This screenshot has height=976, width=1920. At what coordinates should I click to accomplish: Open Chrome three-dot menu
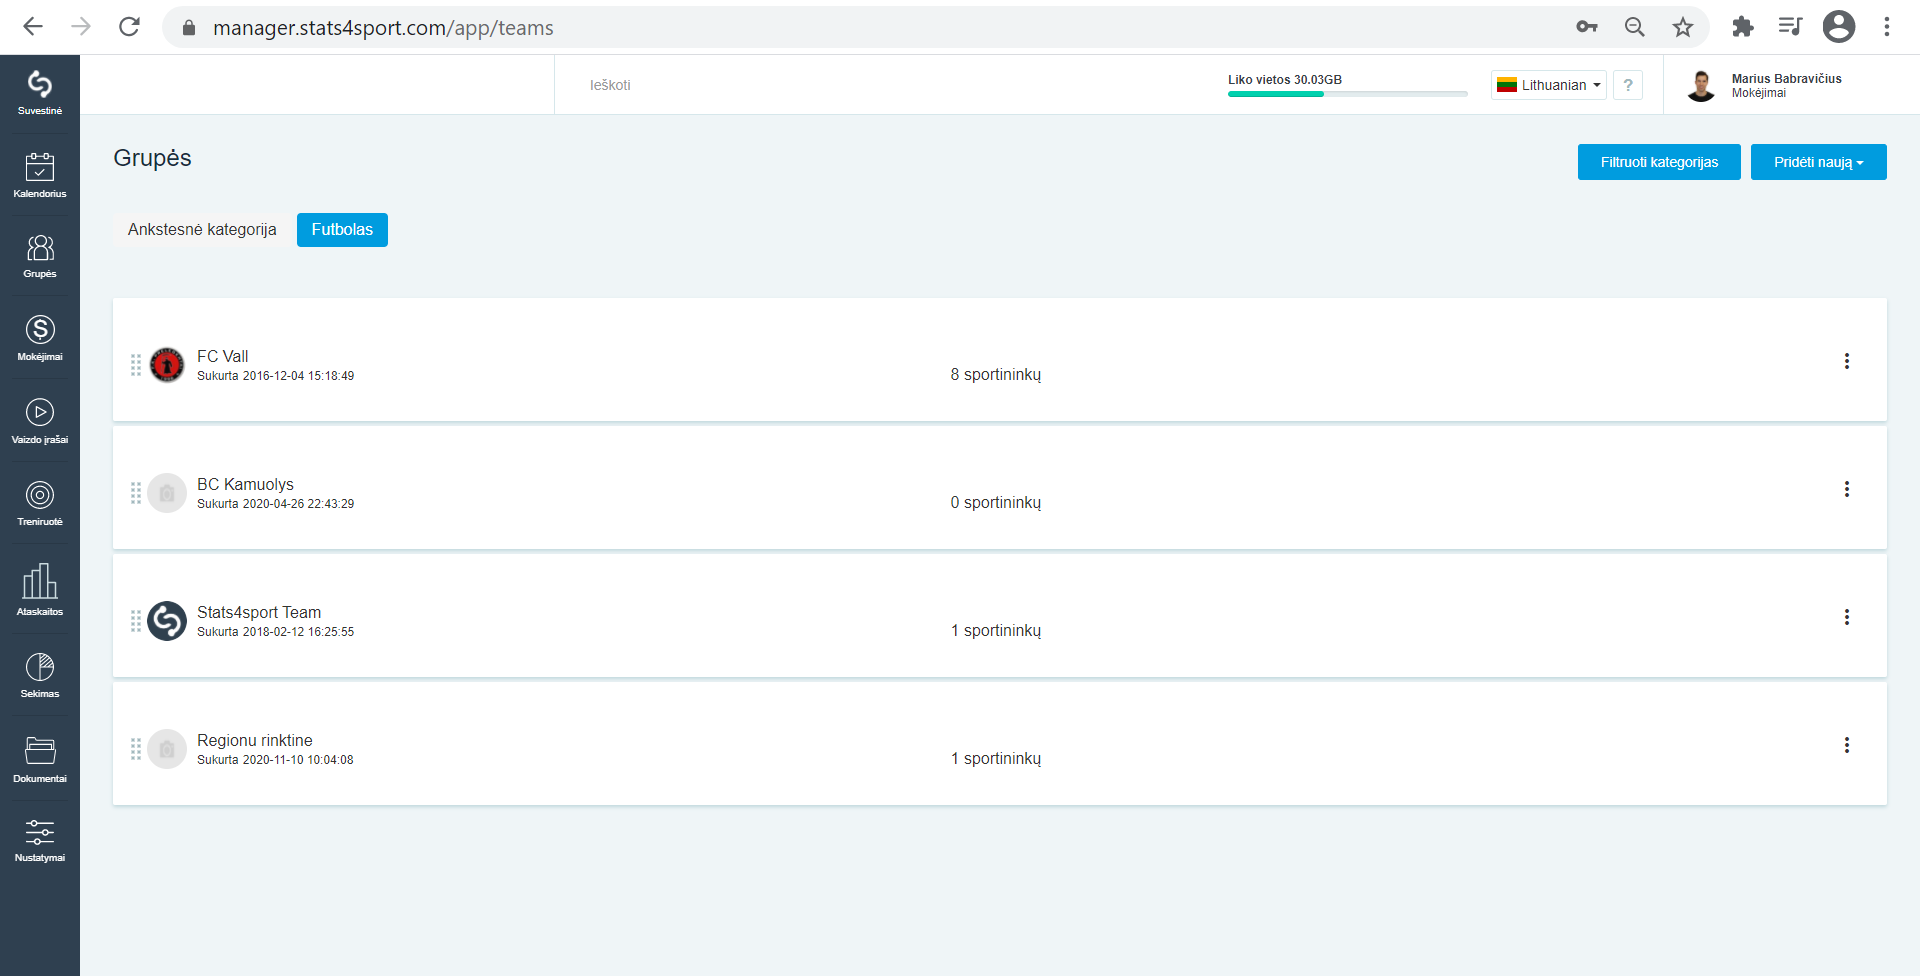tap(1887, 27)
